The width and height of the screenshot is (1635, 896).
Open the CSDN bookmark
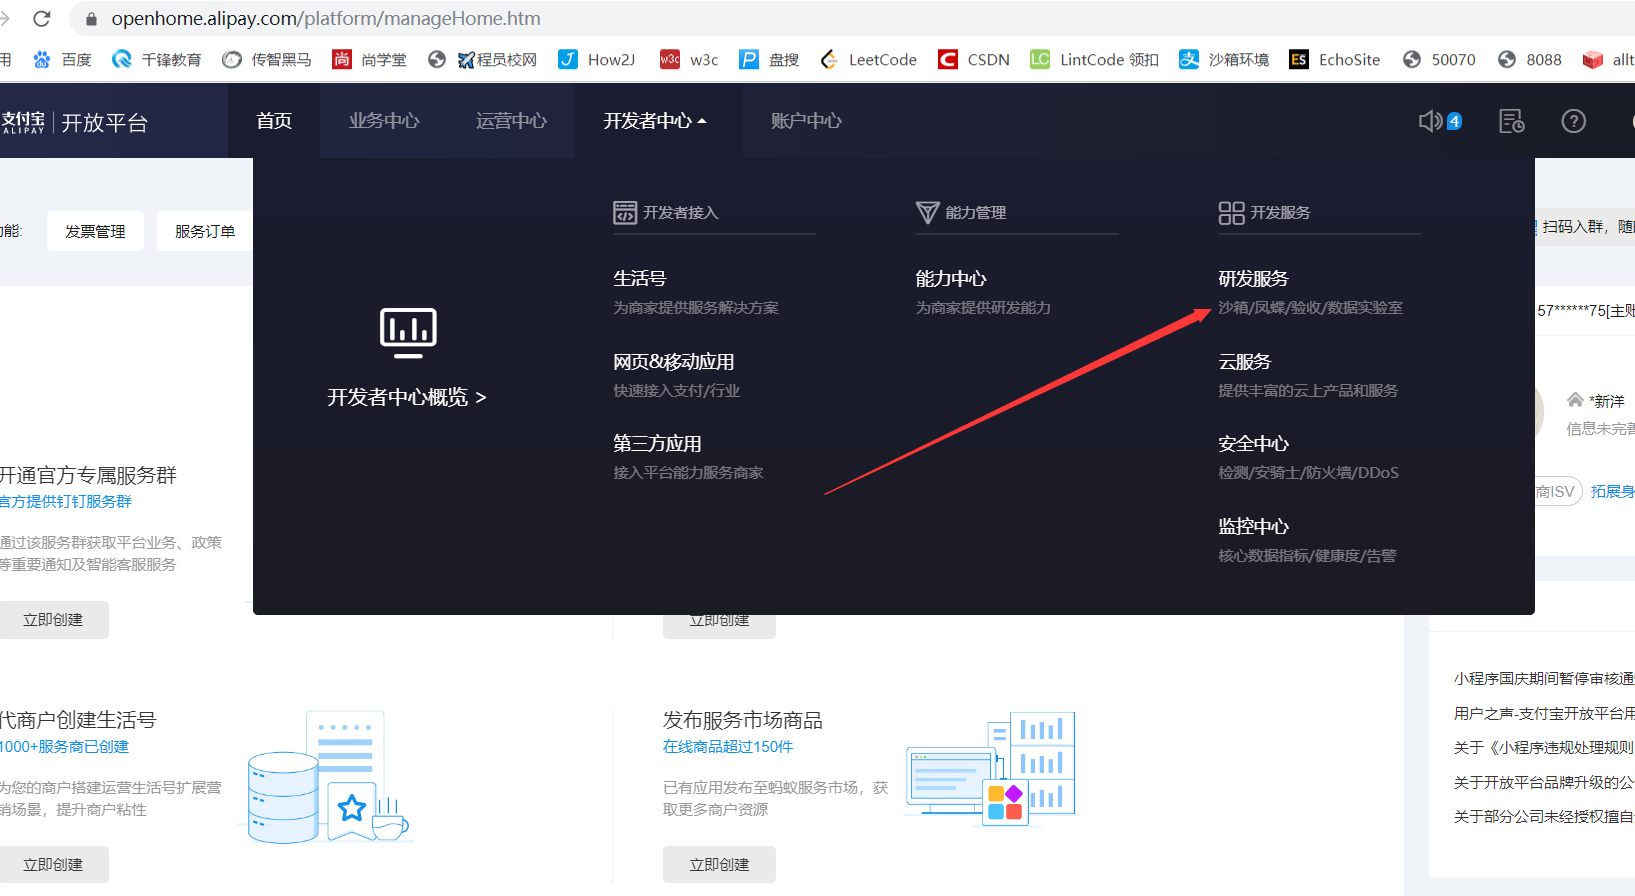coord(974,60)
